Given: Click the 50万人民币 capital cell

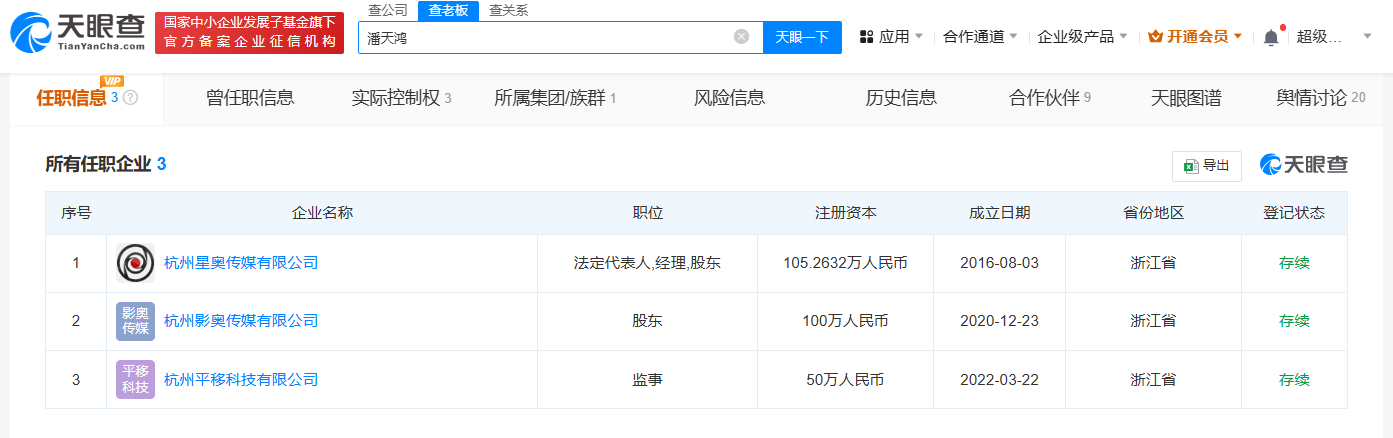Looking at the screenshot, I should (845, 379).
